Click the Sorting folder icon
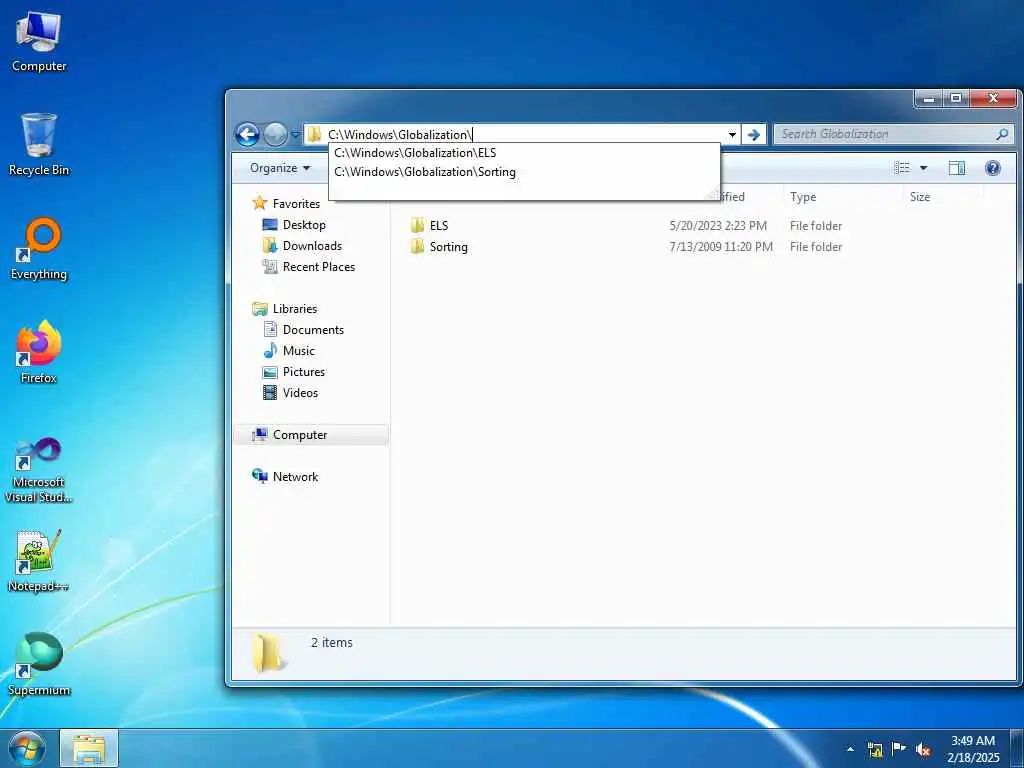The width and height of the screenshot is (1024, 768). coord(417,247)
